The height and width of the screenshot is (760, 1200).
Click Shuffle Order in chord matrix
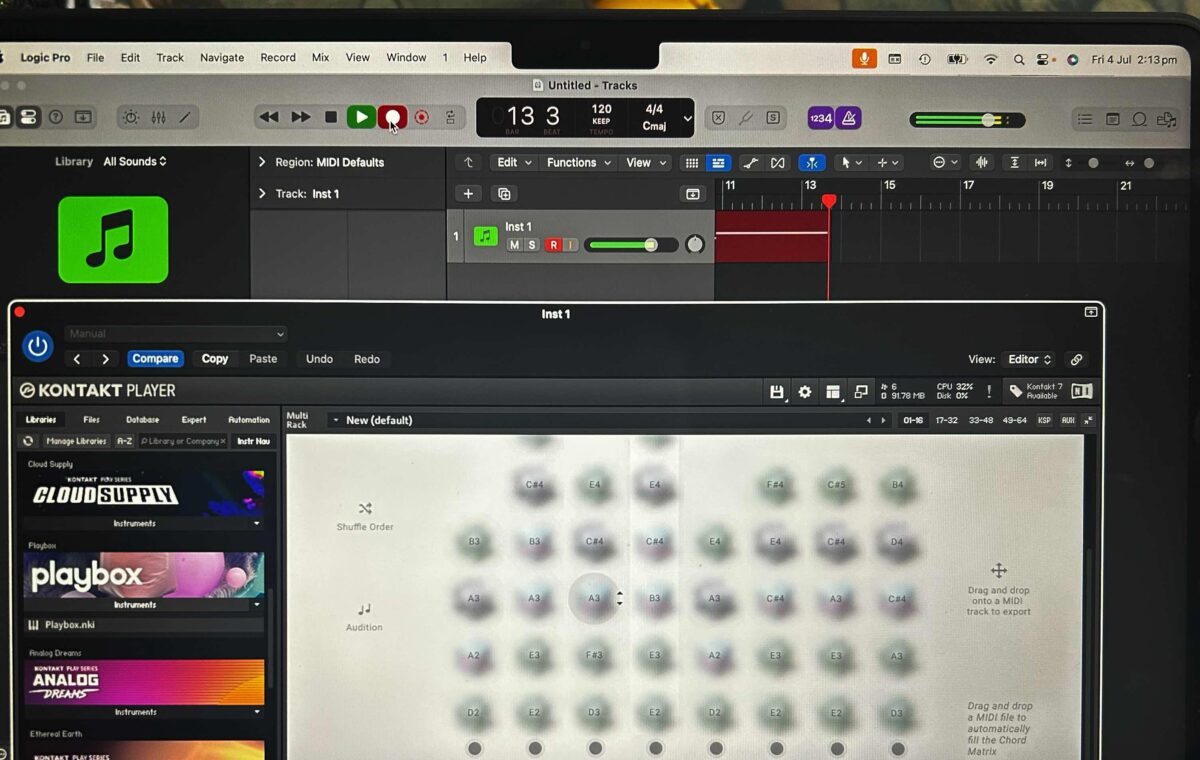point(365,517)
